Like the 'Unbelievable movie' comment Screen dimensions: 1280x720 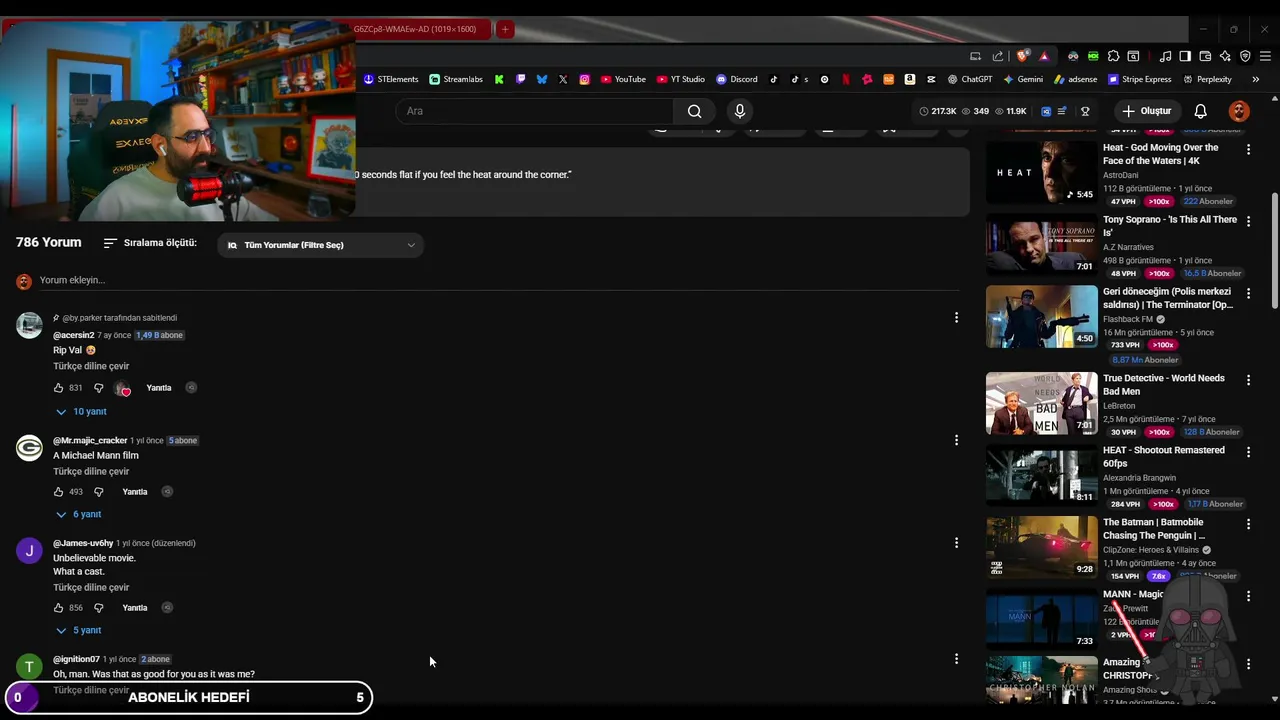pyautogui.click(x=58, y=608)
